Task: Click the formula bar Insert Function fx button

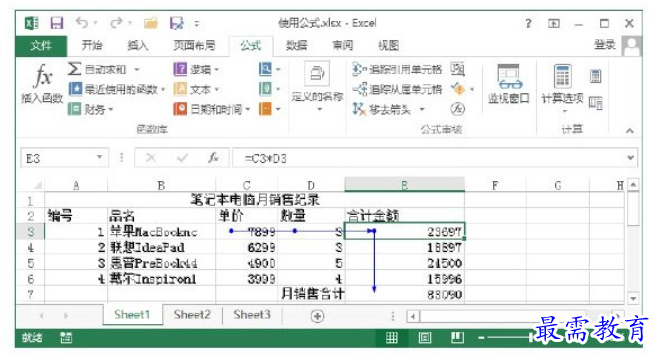Action: click(213, 158)
